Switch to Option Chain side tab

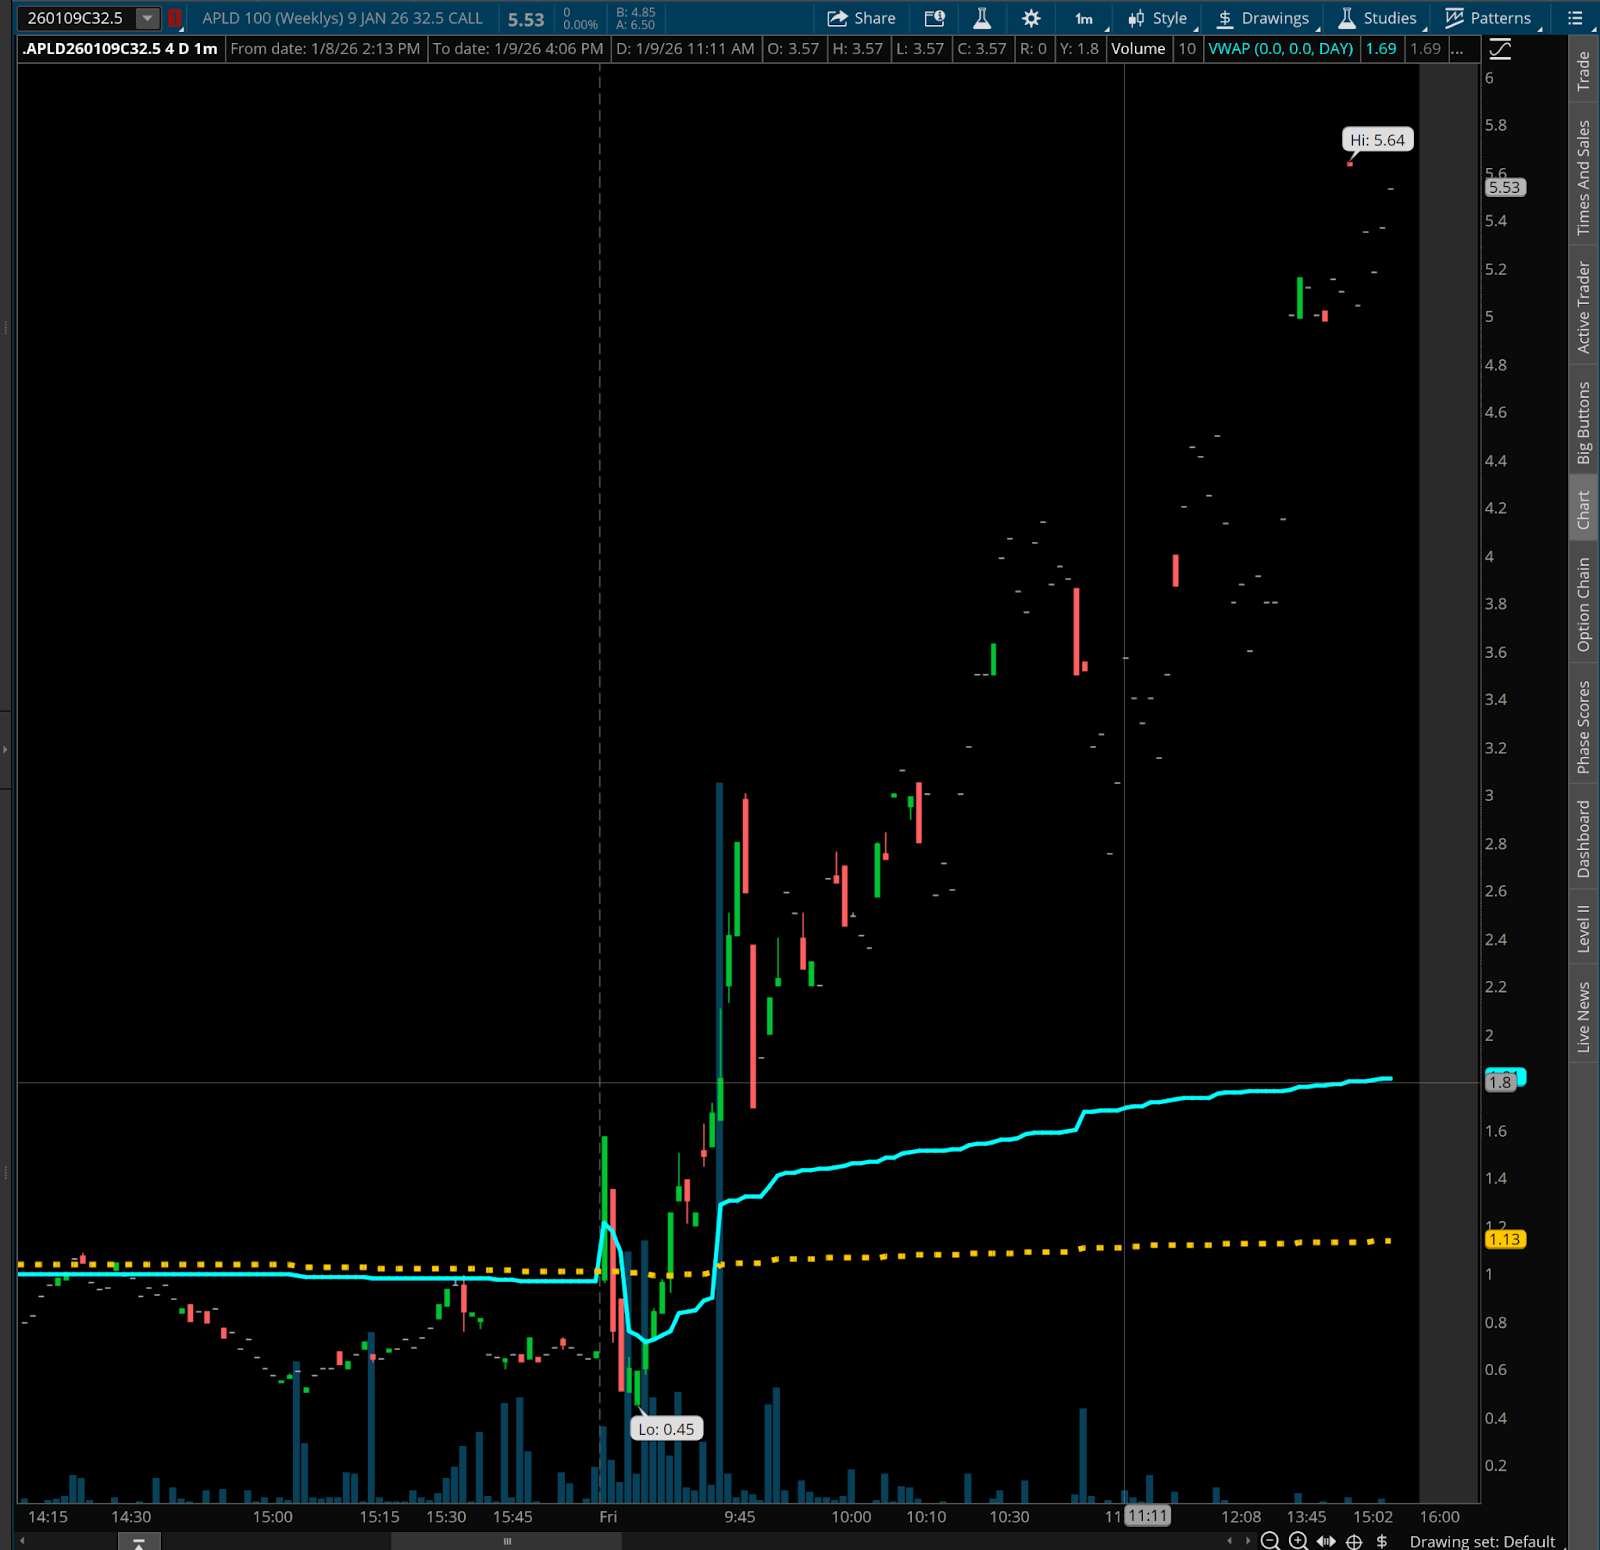point(1584,605)
